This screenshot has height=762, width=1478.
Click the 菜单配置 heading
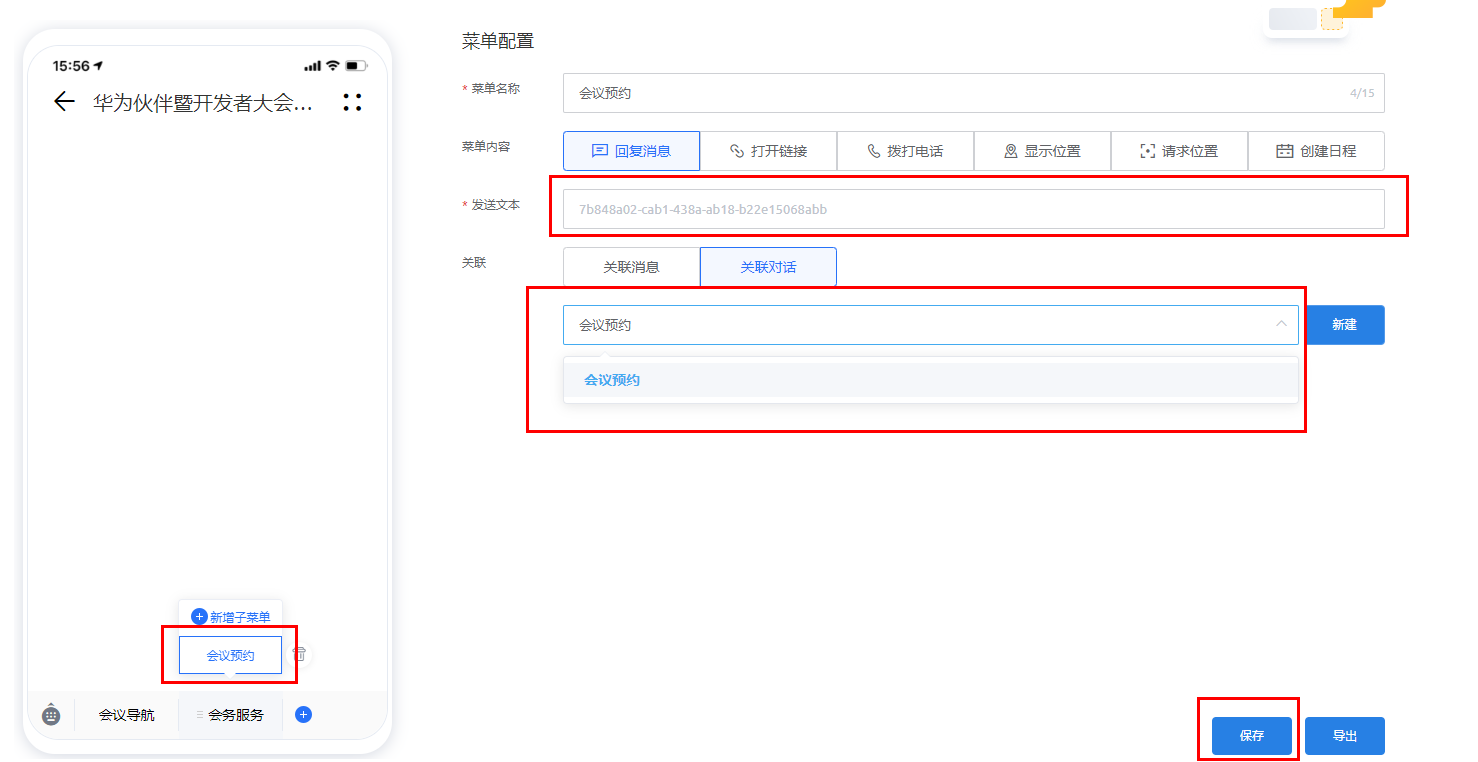498,41
